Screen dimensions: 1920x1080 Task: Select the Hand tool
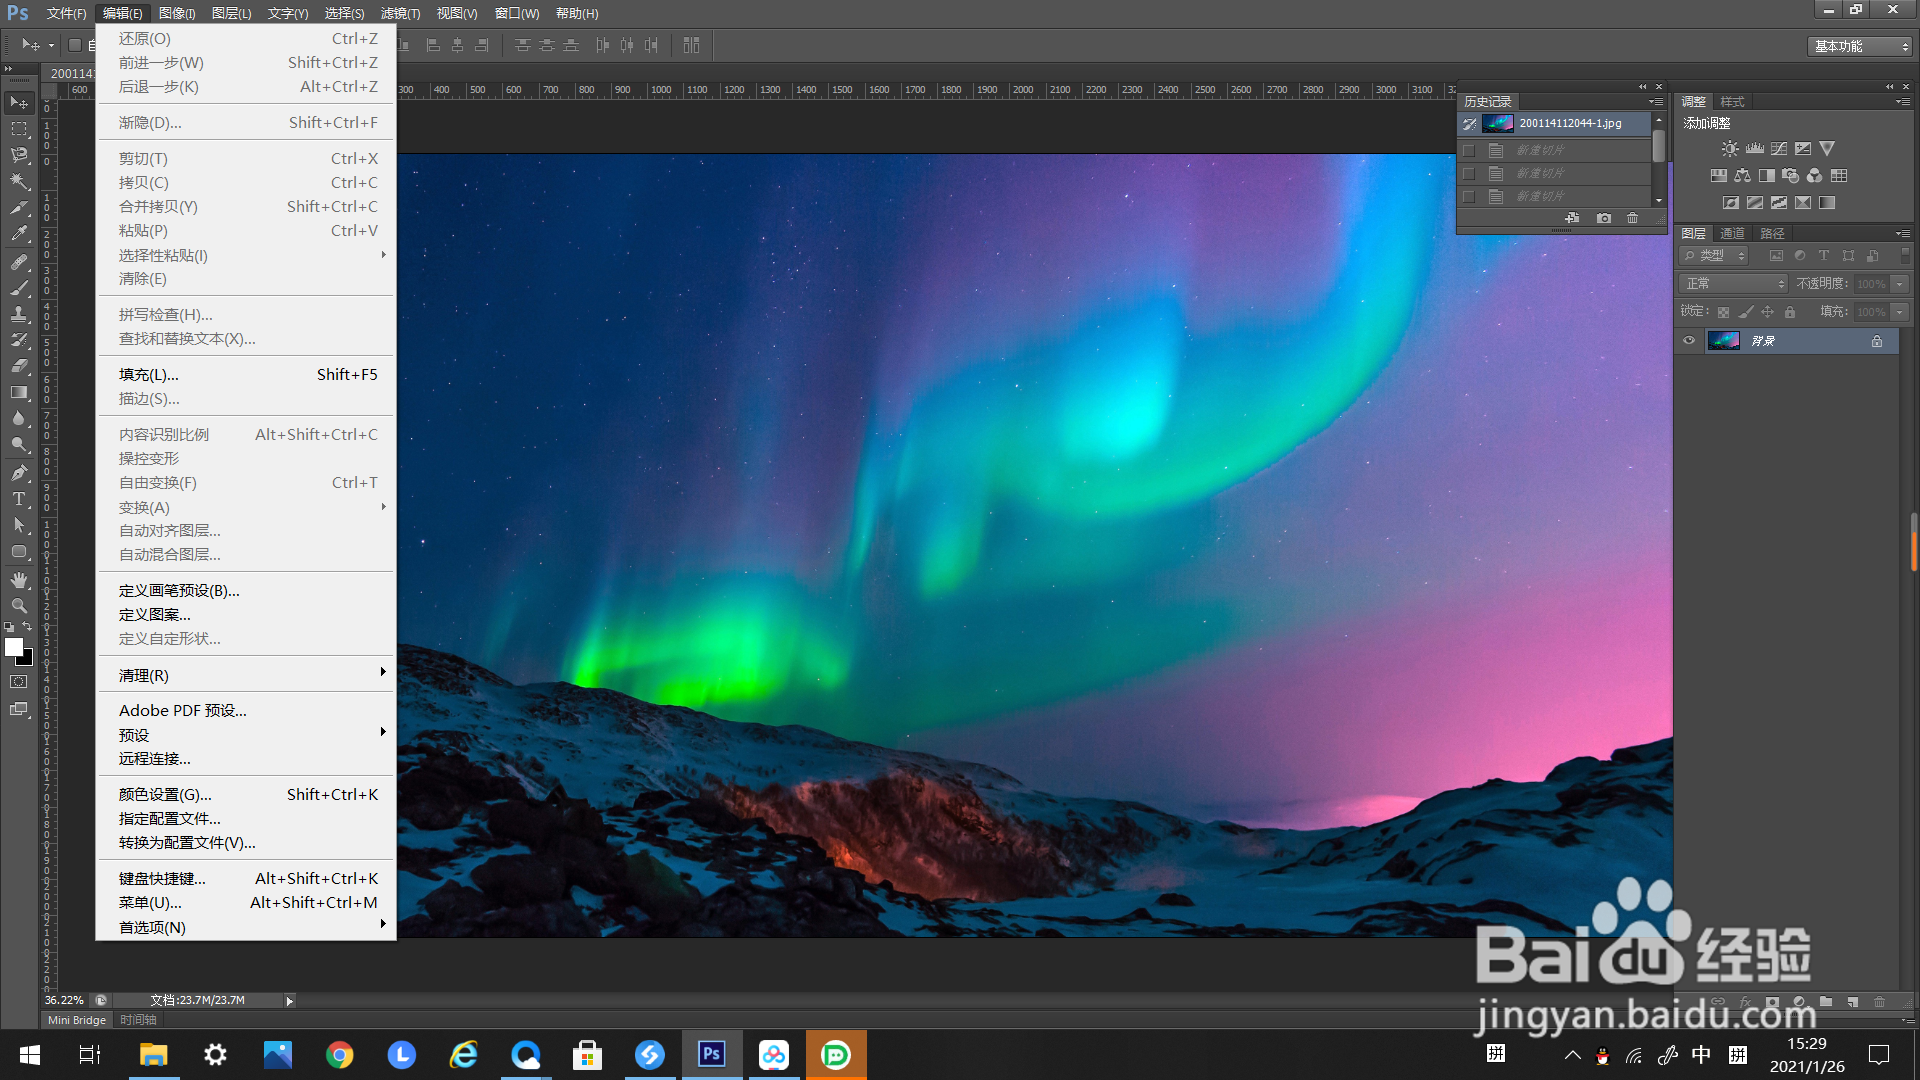[x=19, y=580]
